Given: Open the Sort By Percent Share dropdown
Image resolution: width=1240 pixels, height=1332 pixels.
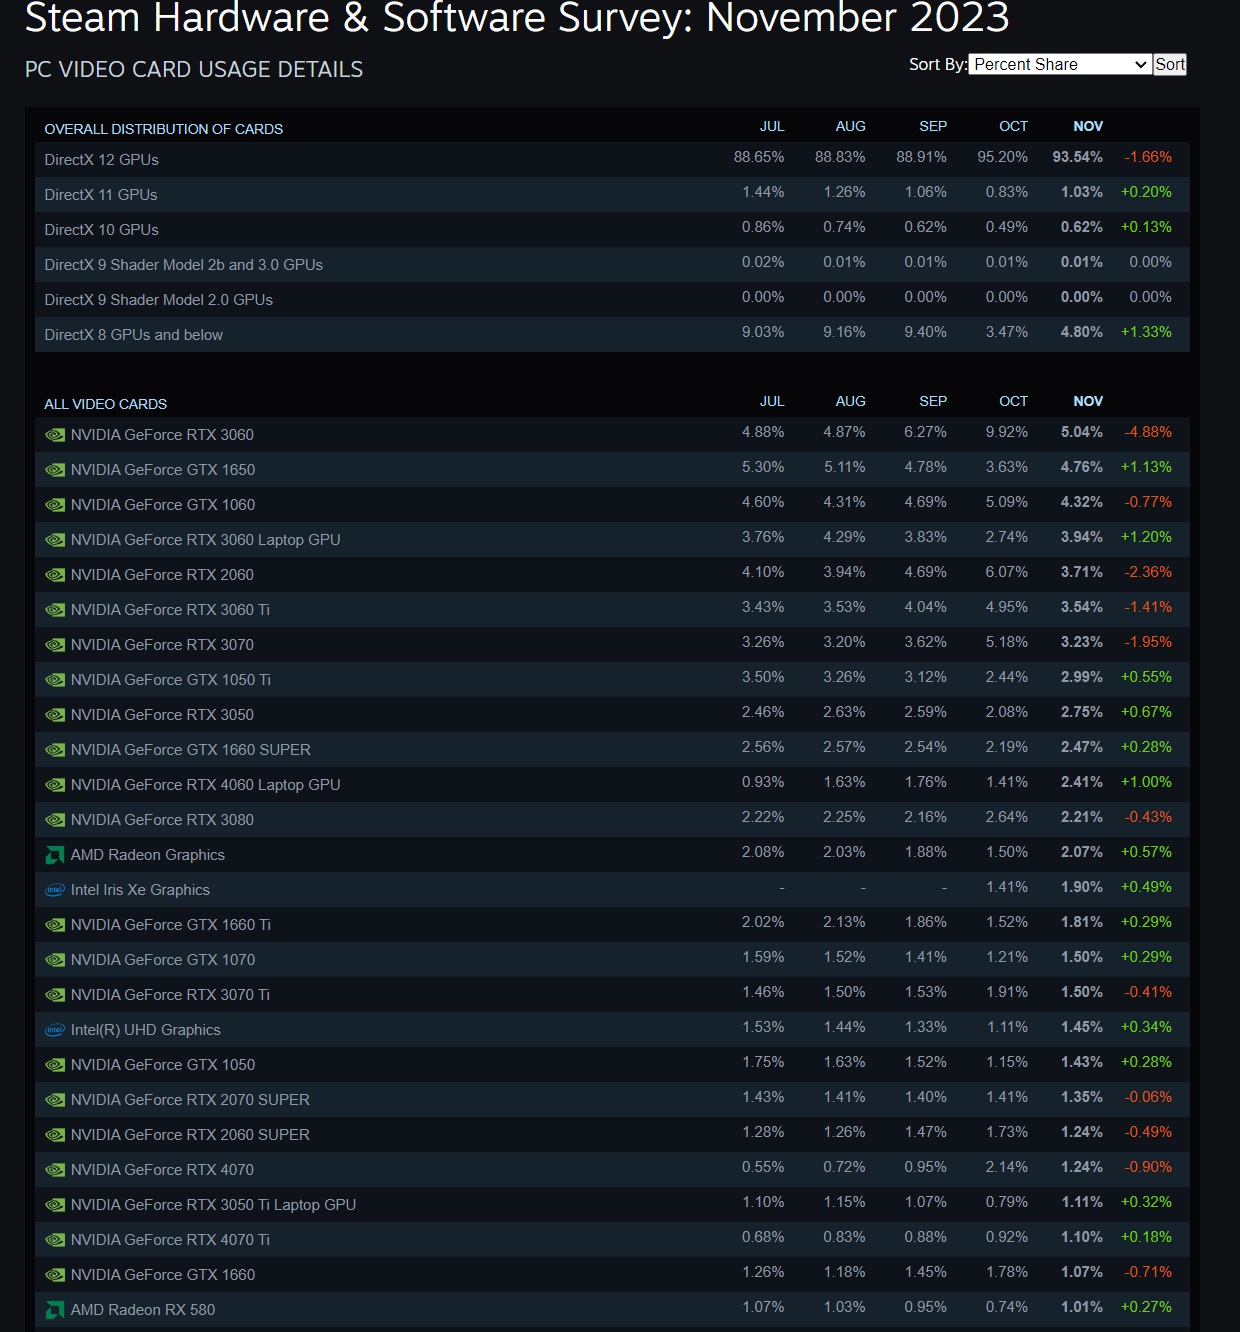Looking at the screenshot, I should pyautogui.click(x=1060, y=64).
